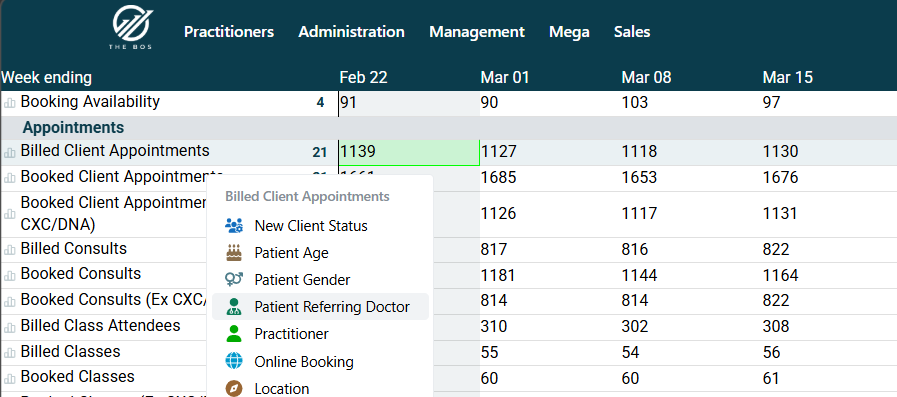Click chart icon beside Booked Consults

(10, 275)
